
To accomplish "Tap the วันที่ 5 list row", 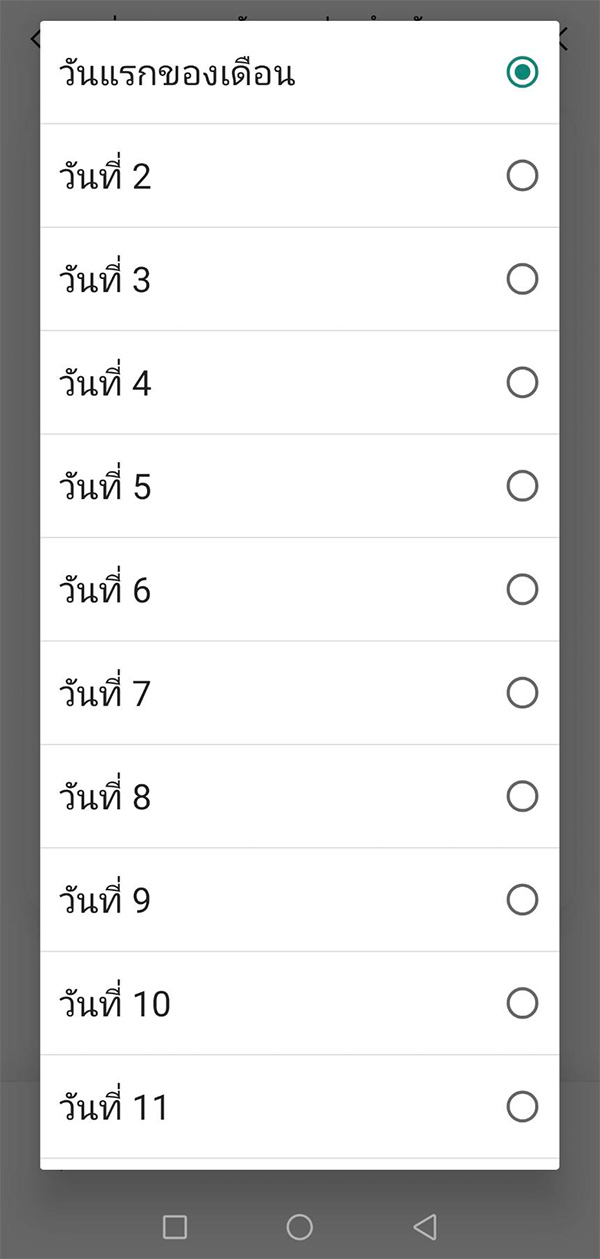I will point(300,486).
